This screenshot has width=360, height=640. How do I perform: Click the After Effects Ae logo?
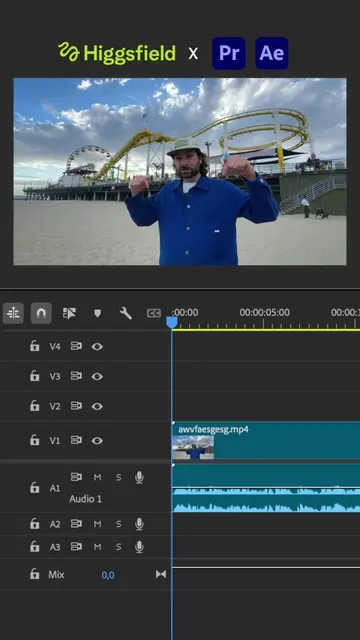click(x=272, y=53)
